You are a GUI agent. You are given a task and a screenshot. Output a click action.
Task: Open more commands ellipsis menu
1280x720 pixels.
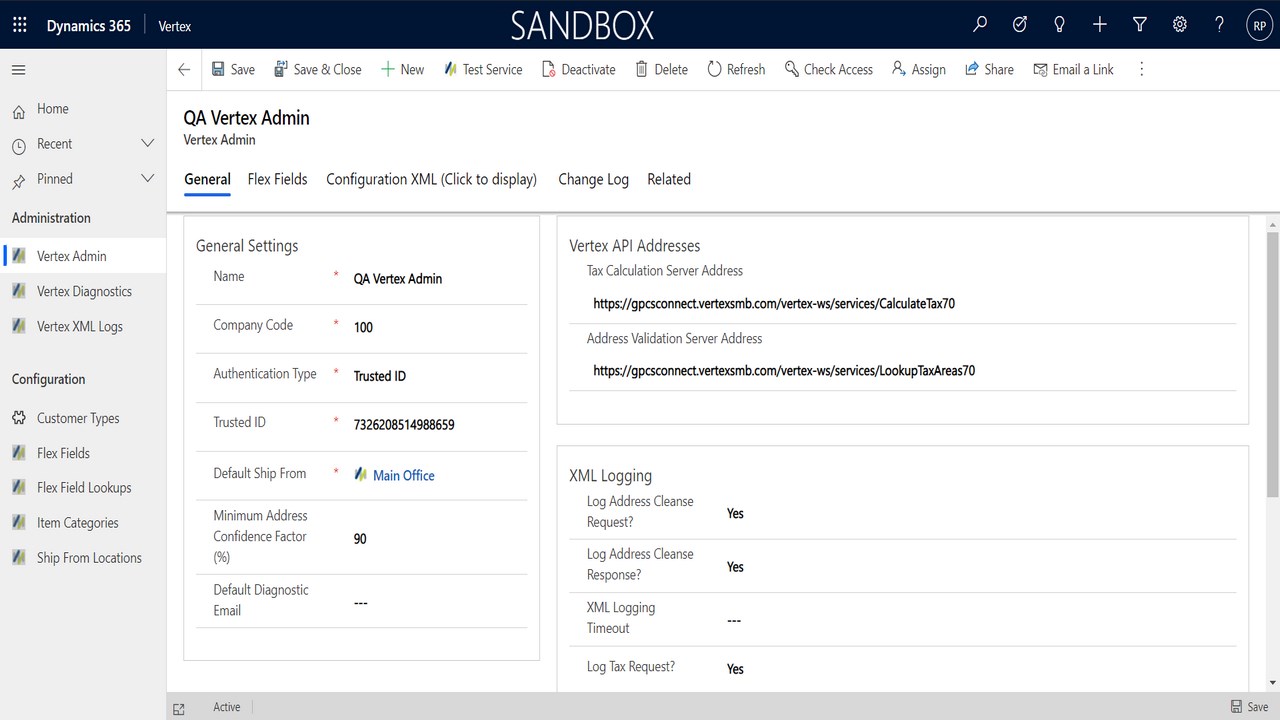click(x=1141, y=70)
